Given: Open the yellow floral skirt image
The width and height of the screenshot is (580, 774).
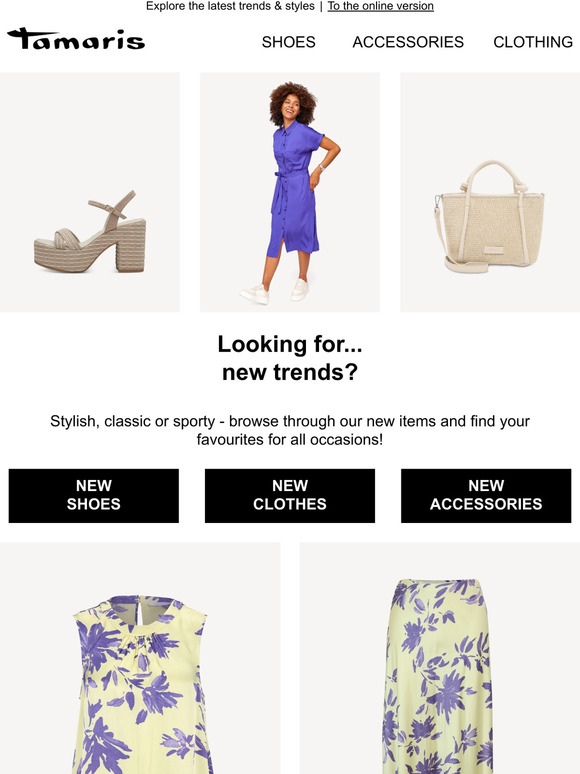Looking at the screenshot, I should point(440,658).
